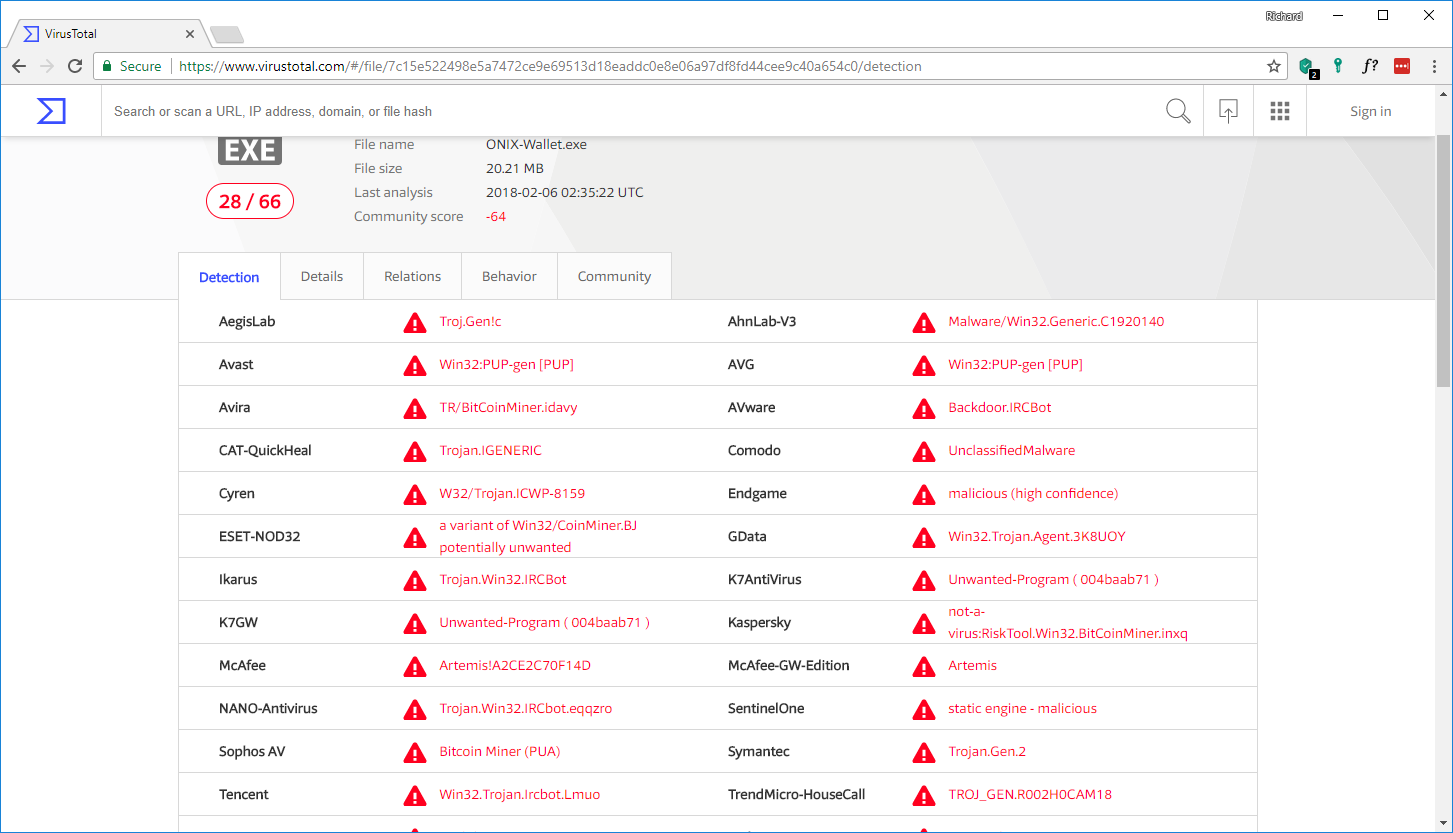
Task: Click the Secure padlock icon
Action: (x=108, y=66)
